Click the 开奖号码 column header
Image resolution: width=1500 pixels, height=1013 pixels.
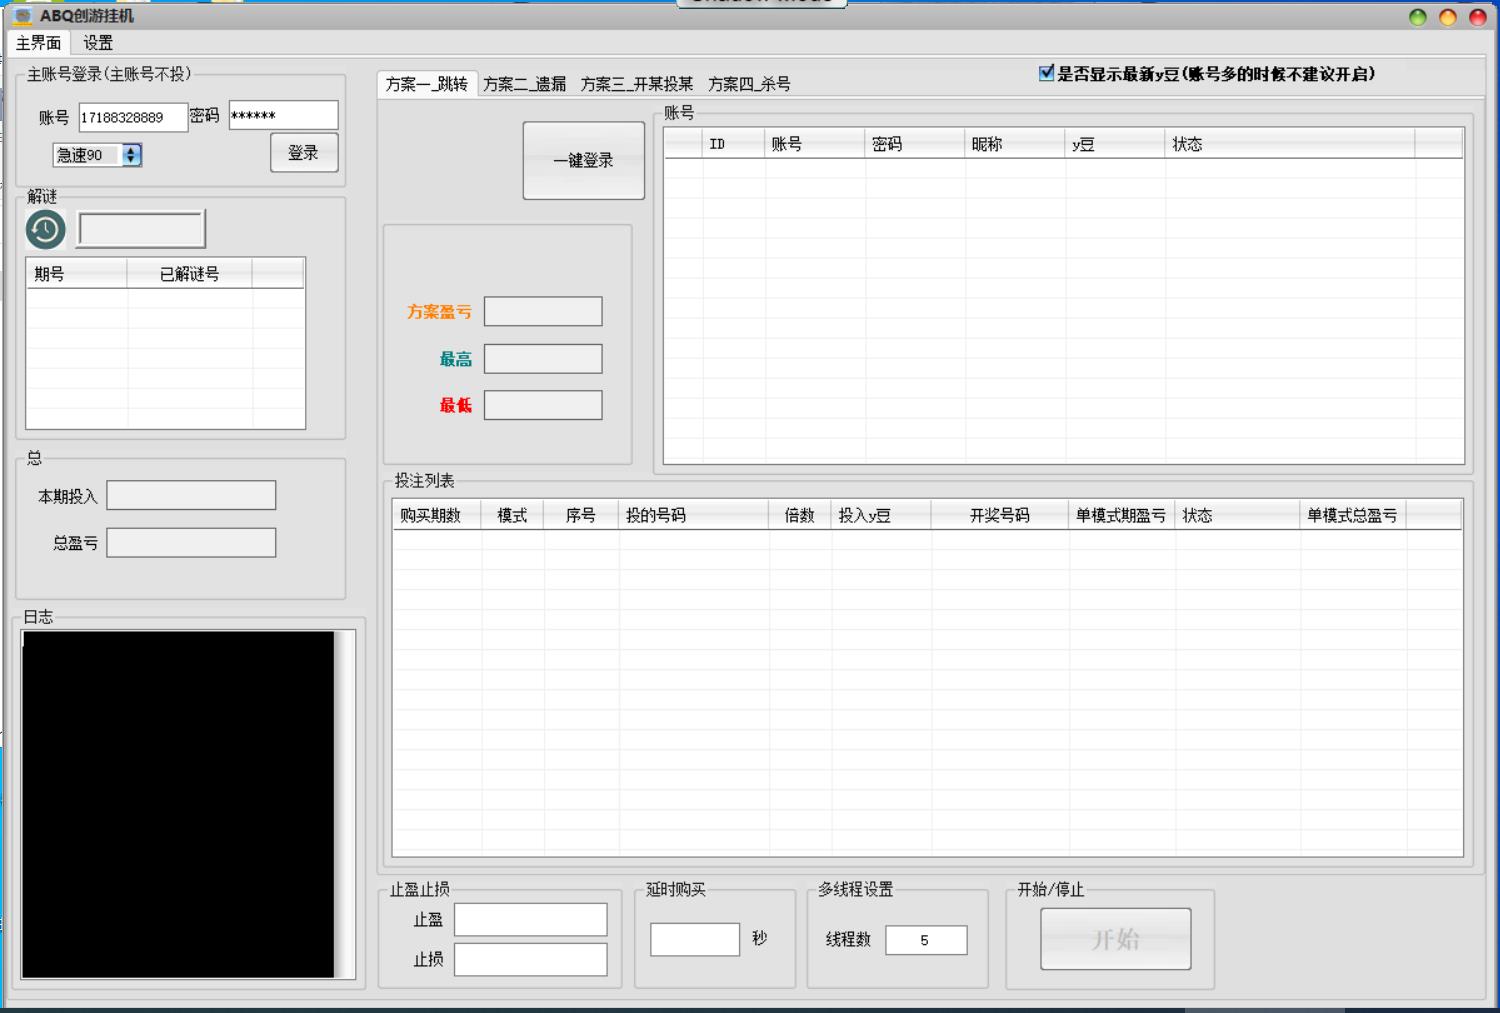click(x=1000, y=515)
